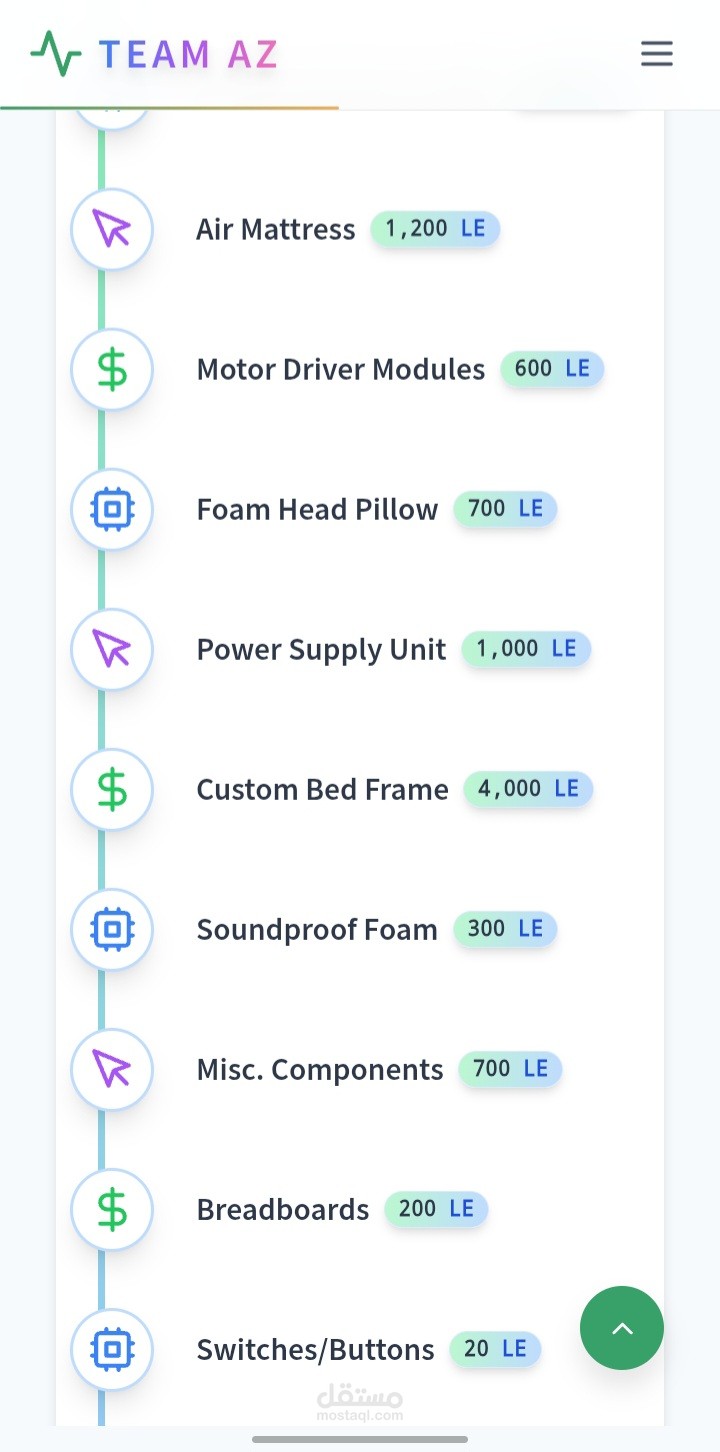720x1452 pixels.
Task: Open the hamburger navigation menu
Action: (x=656, y=53)
